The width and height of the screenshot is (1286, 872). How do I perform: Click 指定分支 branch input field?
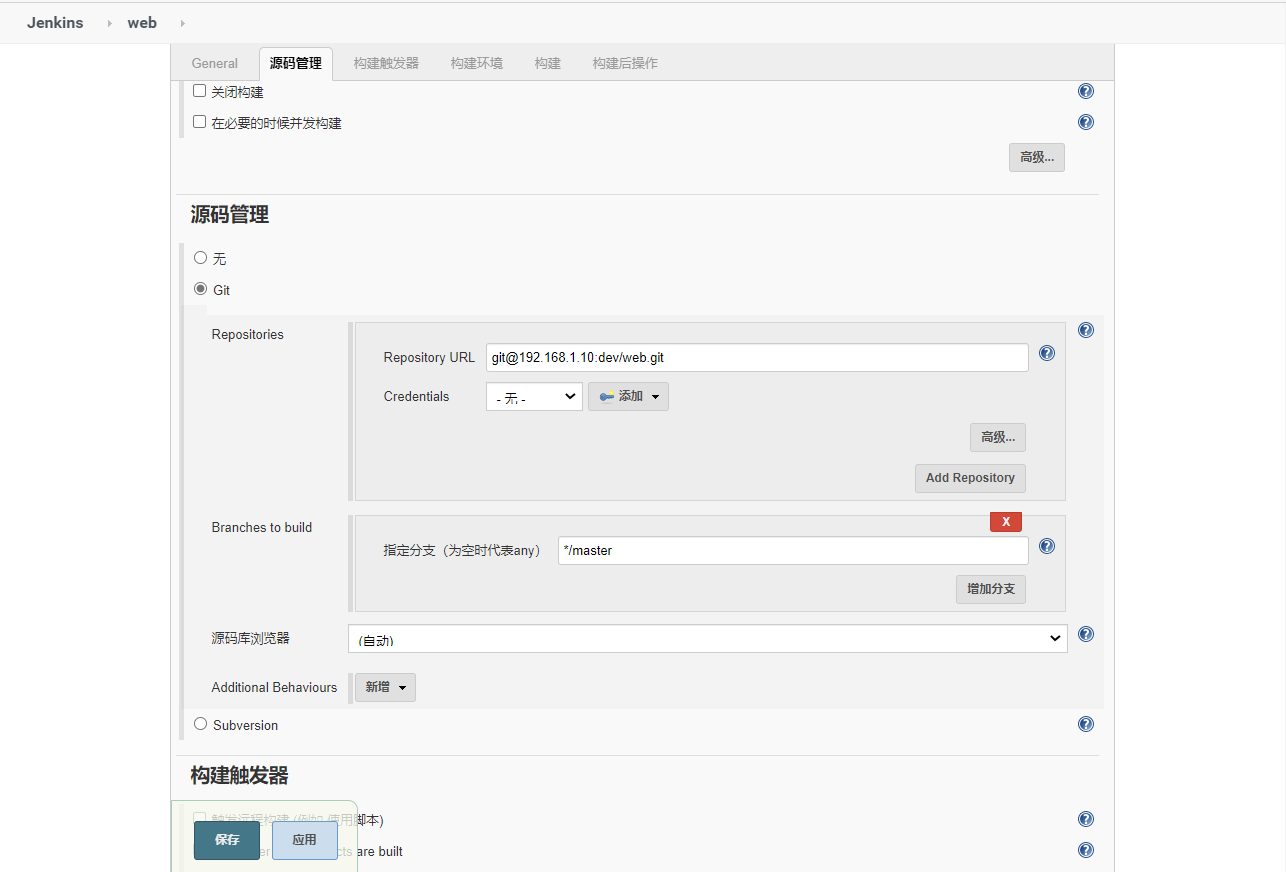coord(793,550)
